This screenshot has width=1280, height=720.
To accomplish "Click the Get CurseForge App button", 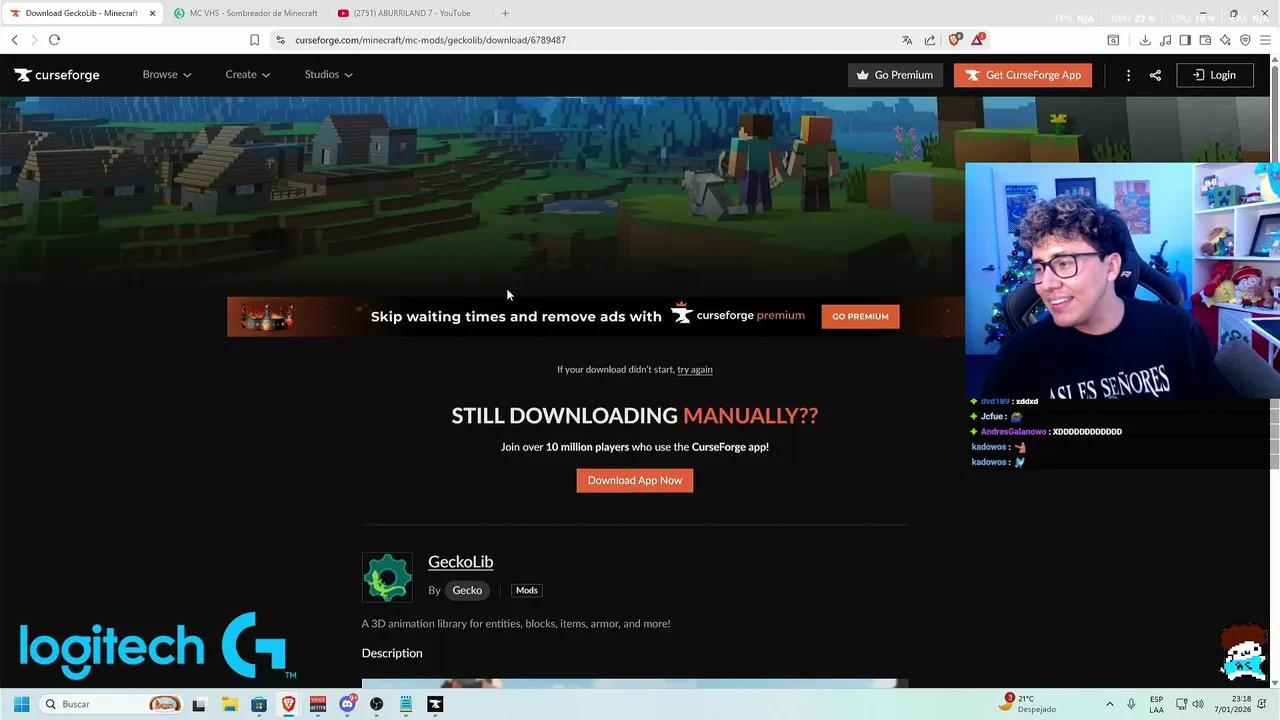I will 1023,75.
